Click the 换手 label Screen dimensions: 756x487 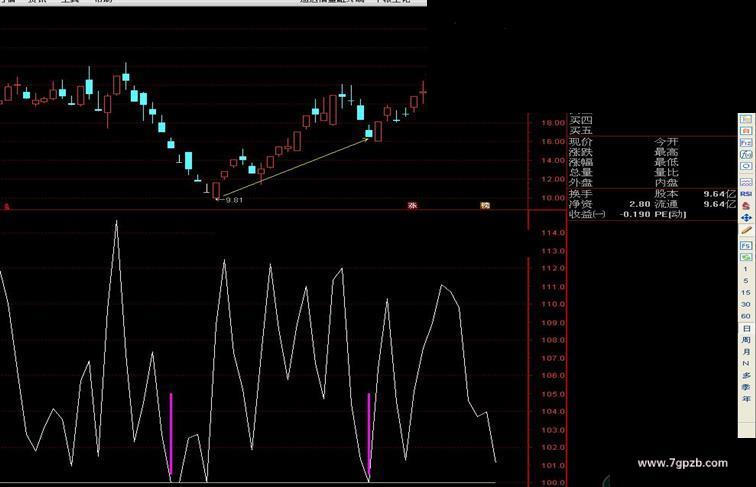pyautogui.click(x=580, y=194)
